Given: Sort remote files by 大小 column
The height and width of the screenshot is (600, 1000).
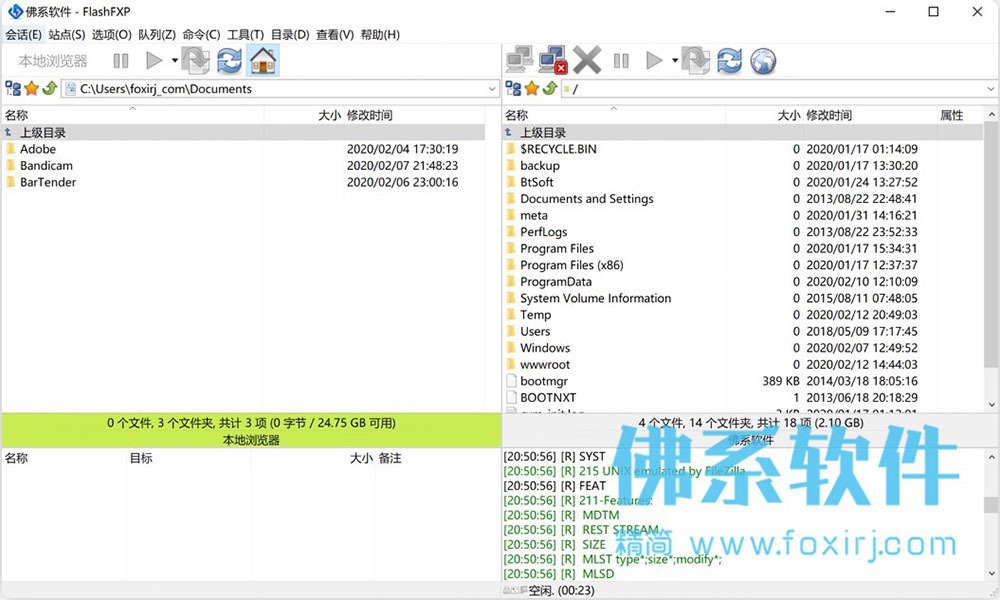Looking at the screenshot, I should pyautogui.click(x=764, y=115).
